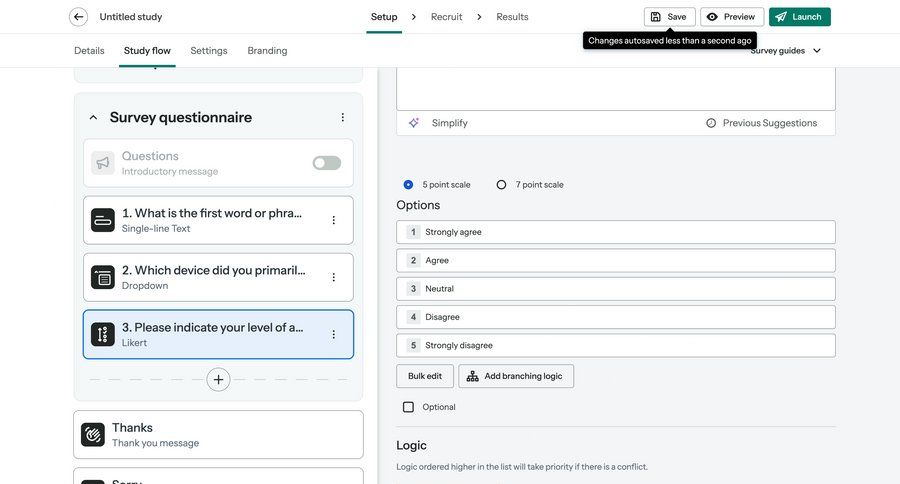Viewport: 900px width, 484px height.
Task: Open the three-dot menu for question 1
Action: pyautogui.click(x=334, y=220)
